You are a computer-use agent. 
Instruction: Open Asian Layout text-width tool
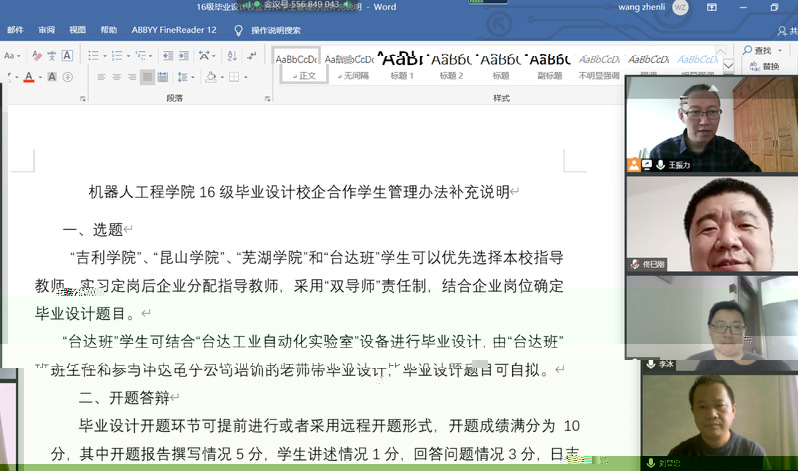204,56
